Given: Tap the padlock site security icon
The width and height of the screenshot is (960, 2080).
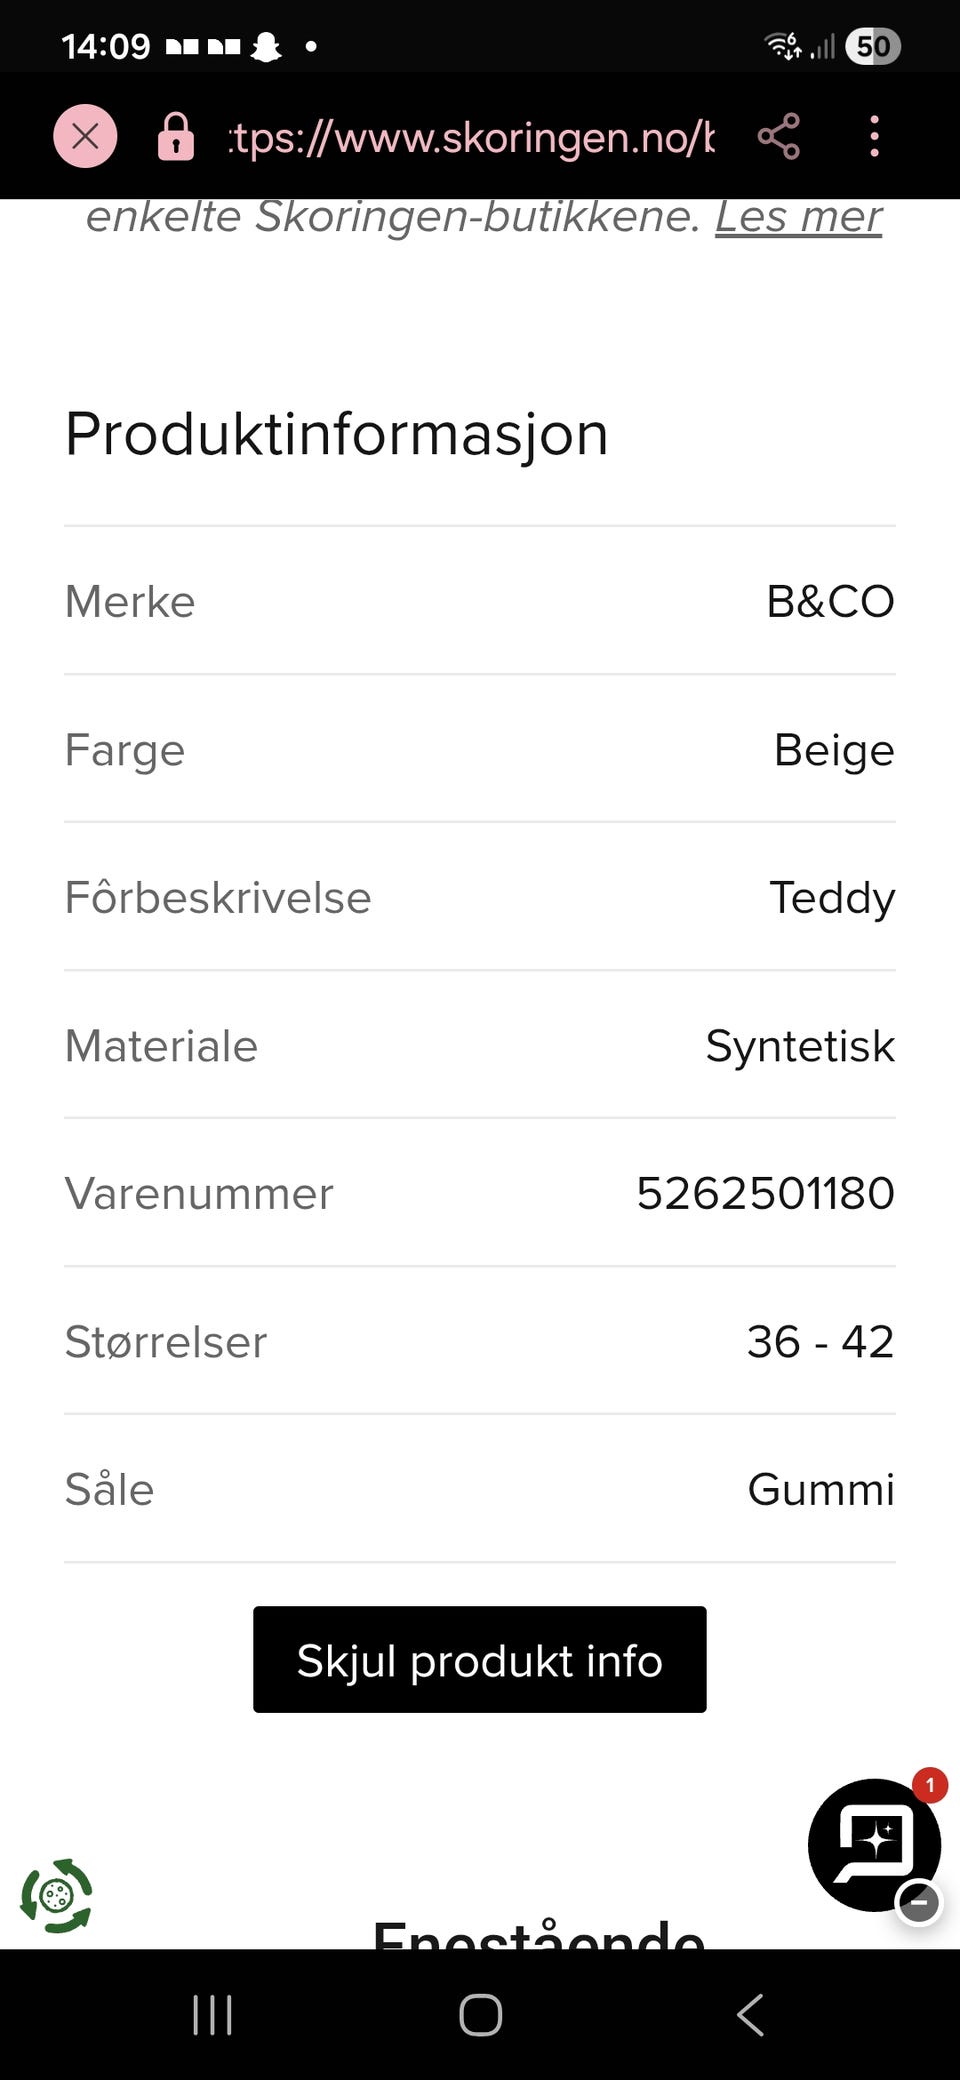Looking at the screenshot, I should (176, 136).
